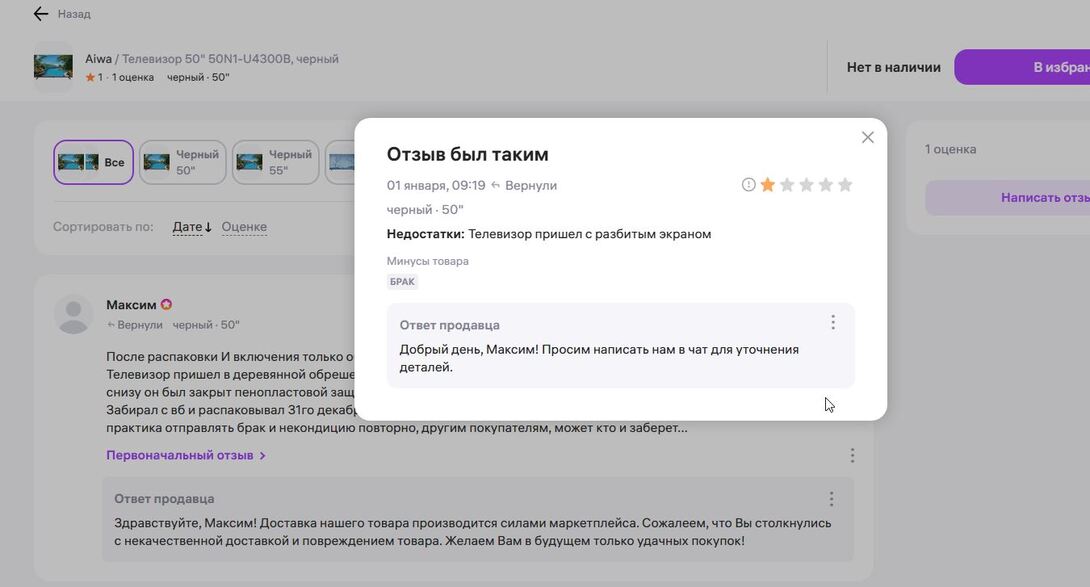Close the 'Отзыв был таким' popup
Image resolution: width=1090 pixels, height=587 pixels.
coord(867,138)
